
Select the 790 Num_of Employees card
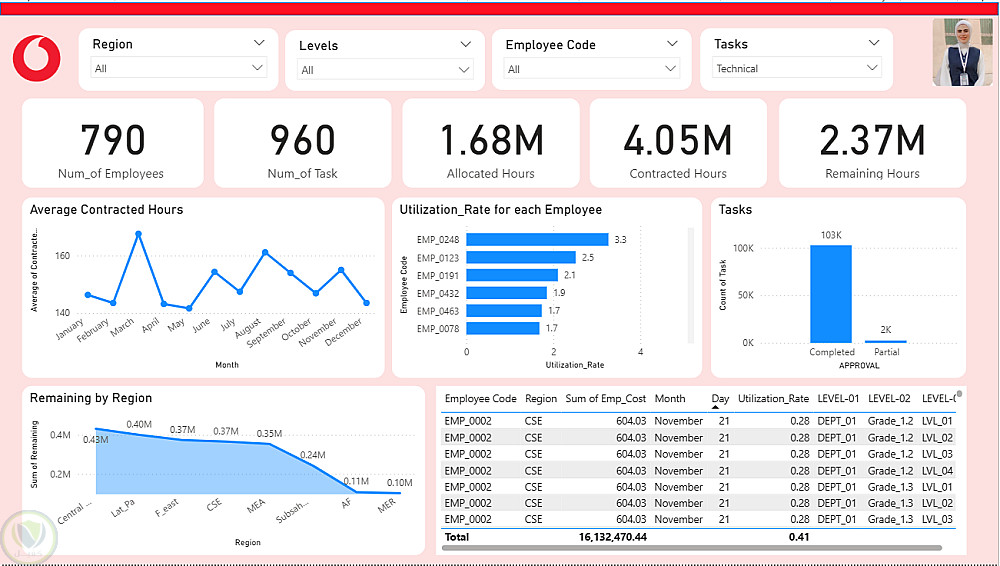113,144
